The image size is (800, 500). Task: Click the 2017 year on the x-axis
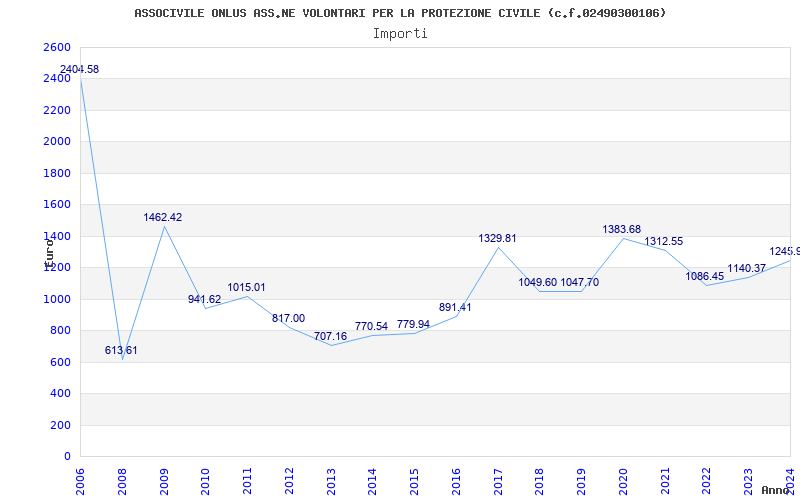point(498,476)
